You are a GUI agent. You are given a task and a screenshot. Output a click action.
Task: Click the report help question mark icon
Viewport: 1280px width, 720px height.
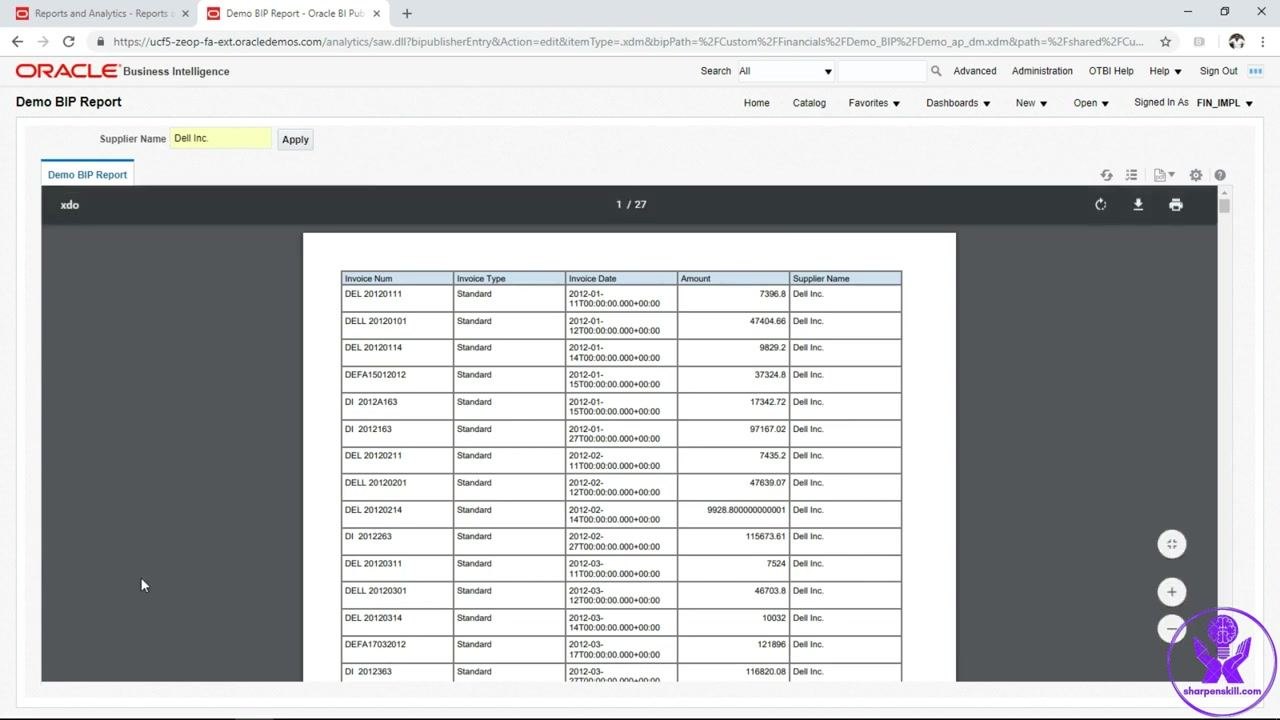1220,175
